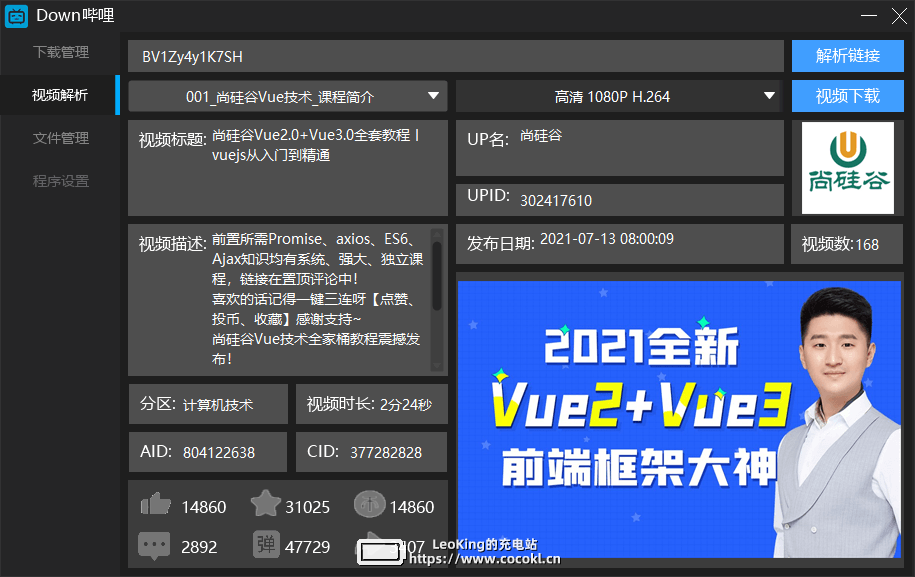Click the video description scrollbar
Image resolution: width=915 pixels, height=577 pixels.
click(x=436, y=276)
